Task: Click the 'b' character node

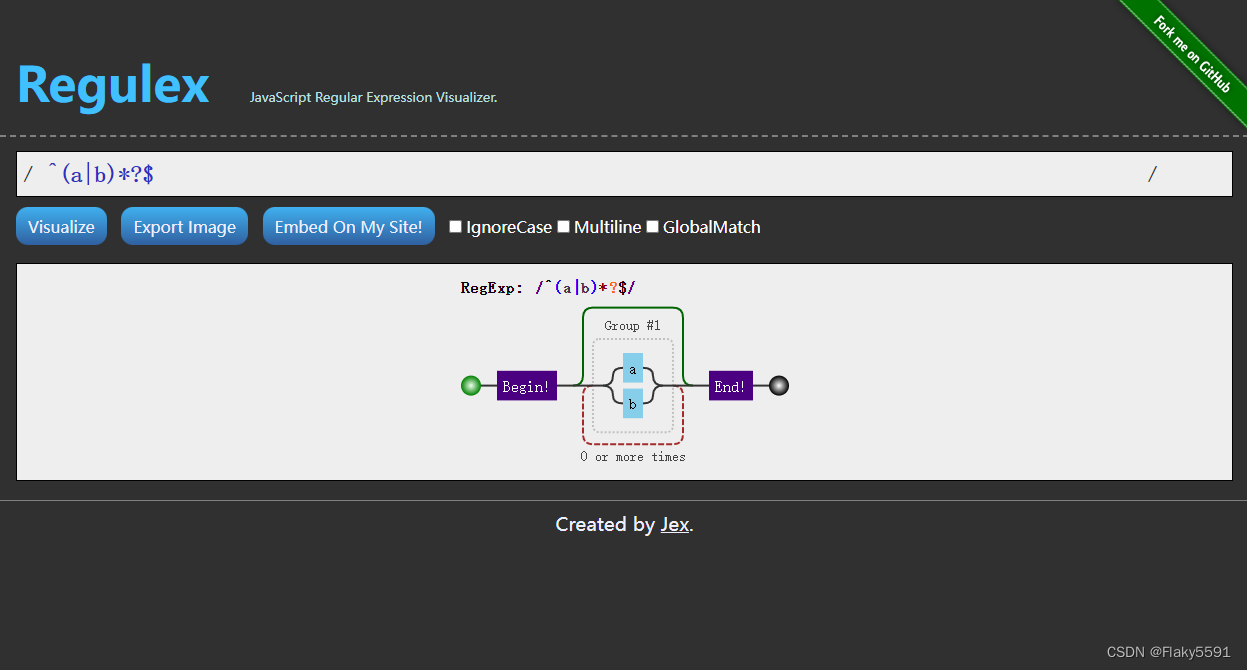Action: pos(633,403)
